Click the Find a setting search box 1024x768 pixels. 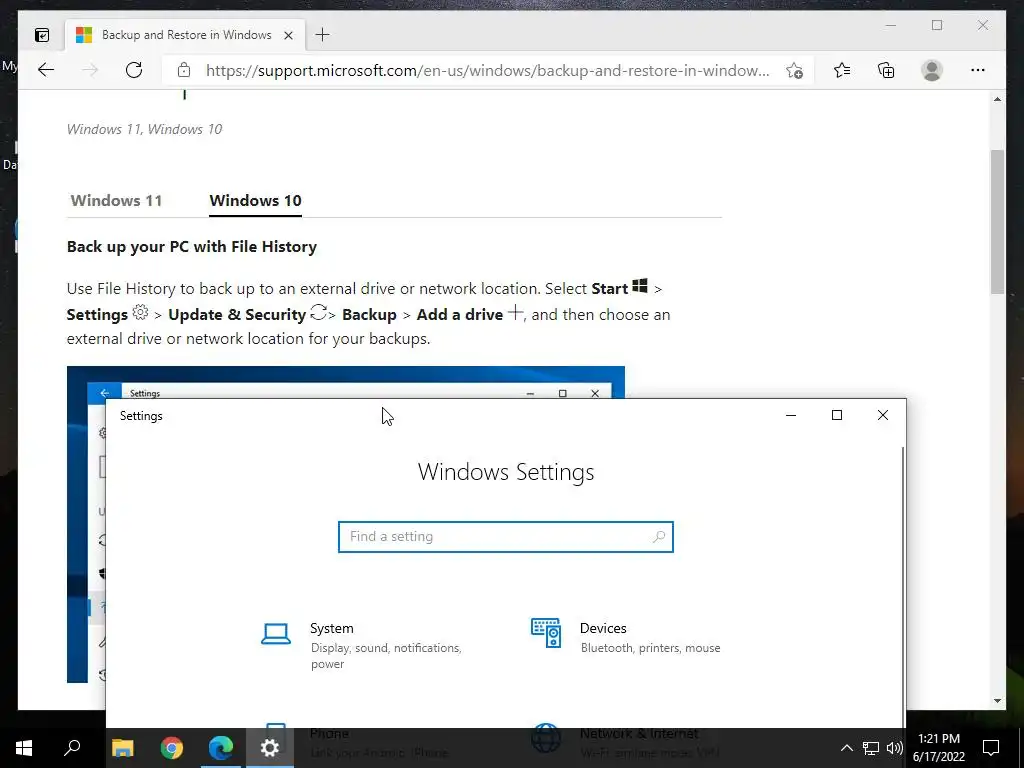tap(505, 537)
